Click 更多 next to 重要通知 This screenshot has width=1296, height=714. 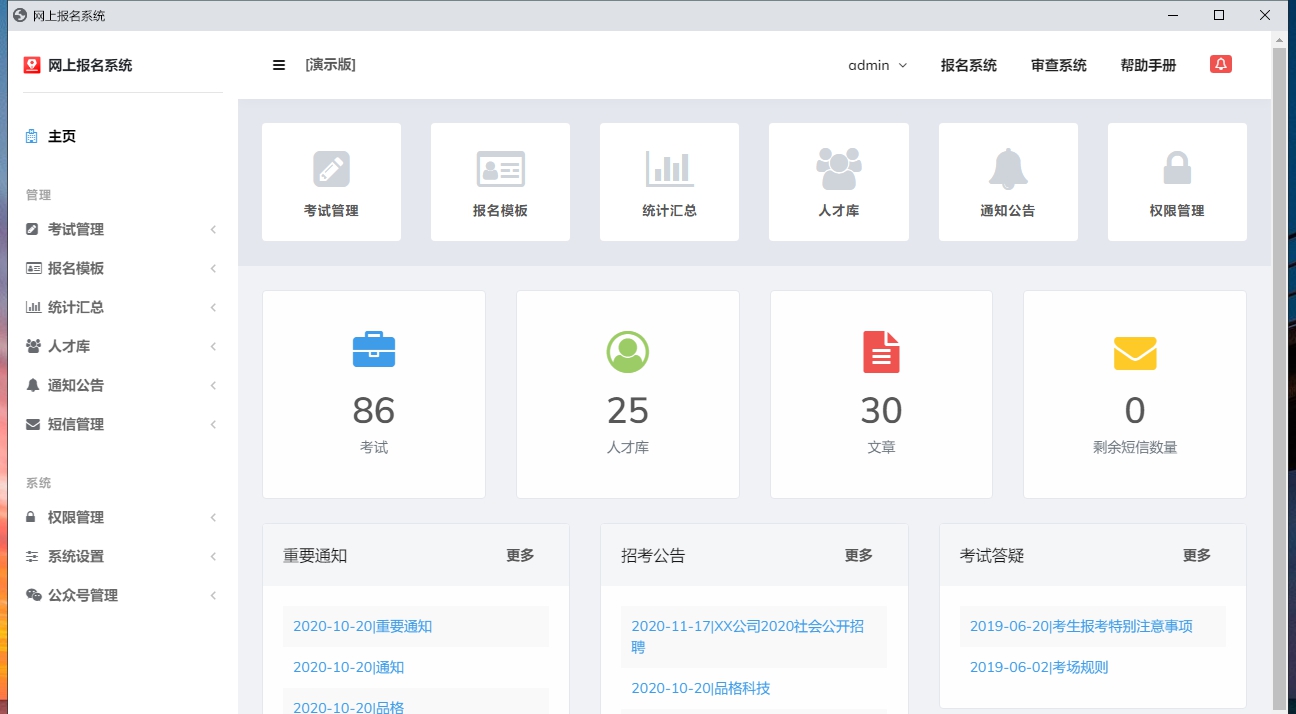tap(519, 555)
